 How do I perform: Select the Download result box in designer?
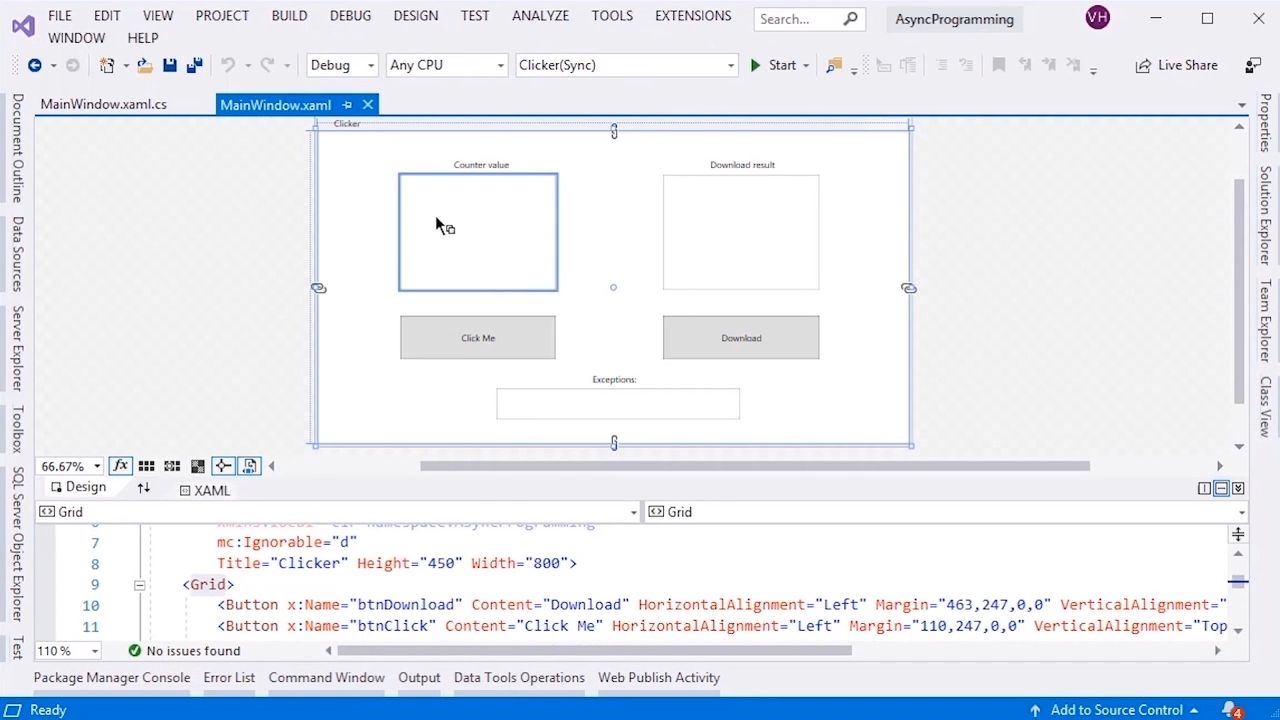click(x=741, y=232)
